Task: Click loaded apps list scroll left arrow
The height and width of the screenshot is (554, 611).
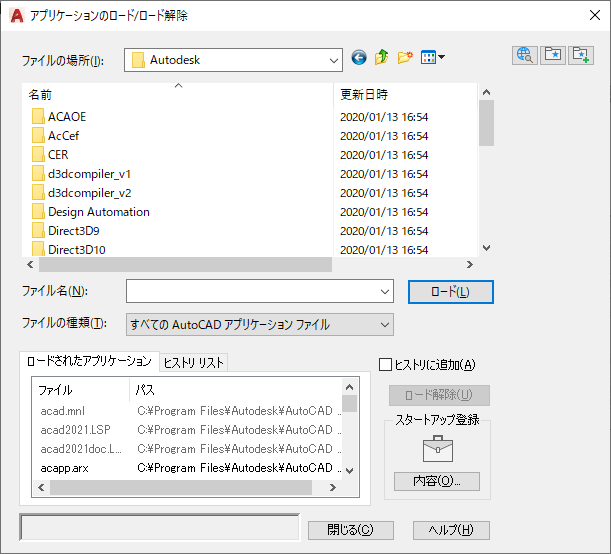Action: (x=41, y=487)
